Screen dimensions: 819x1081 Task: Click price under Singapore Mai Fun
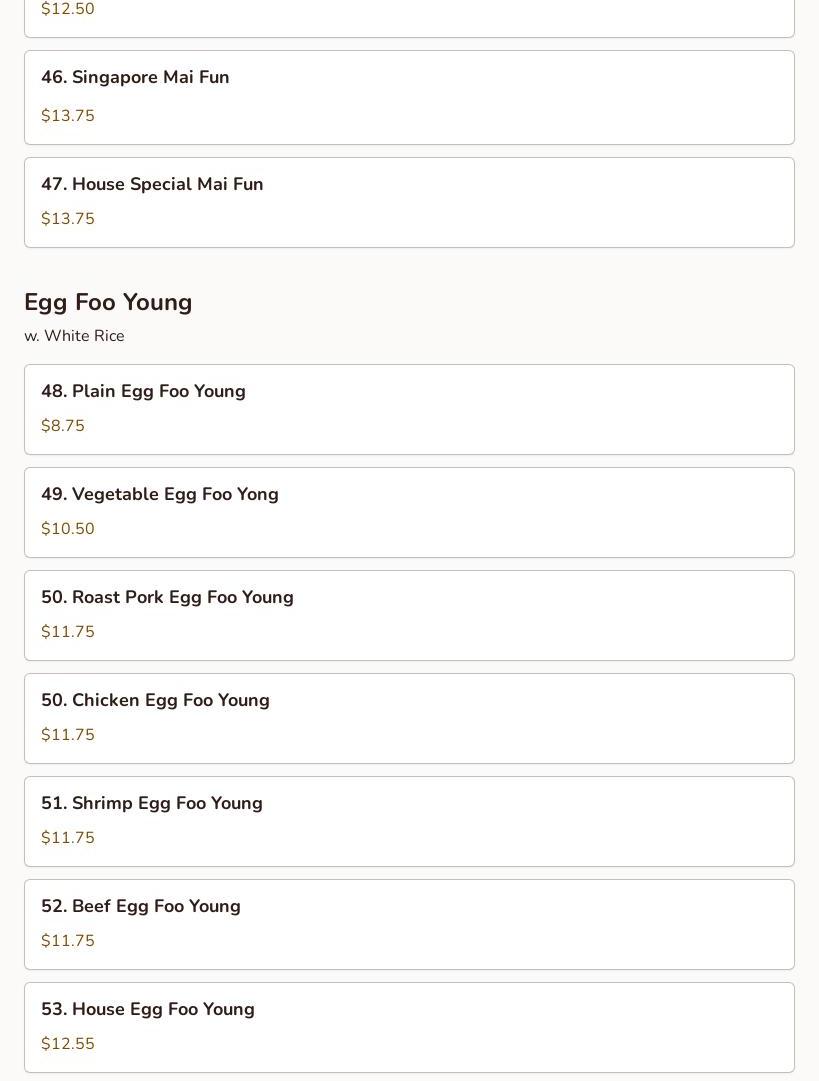68,116
